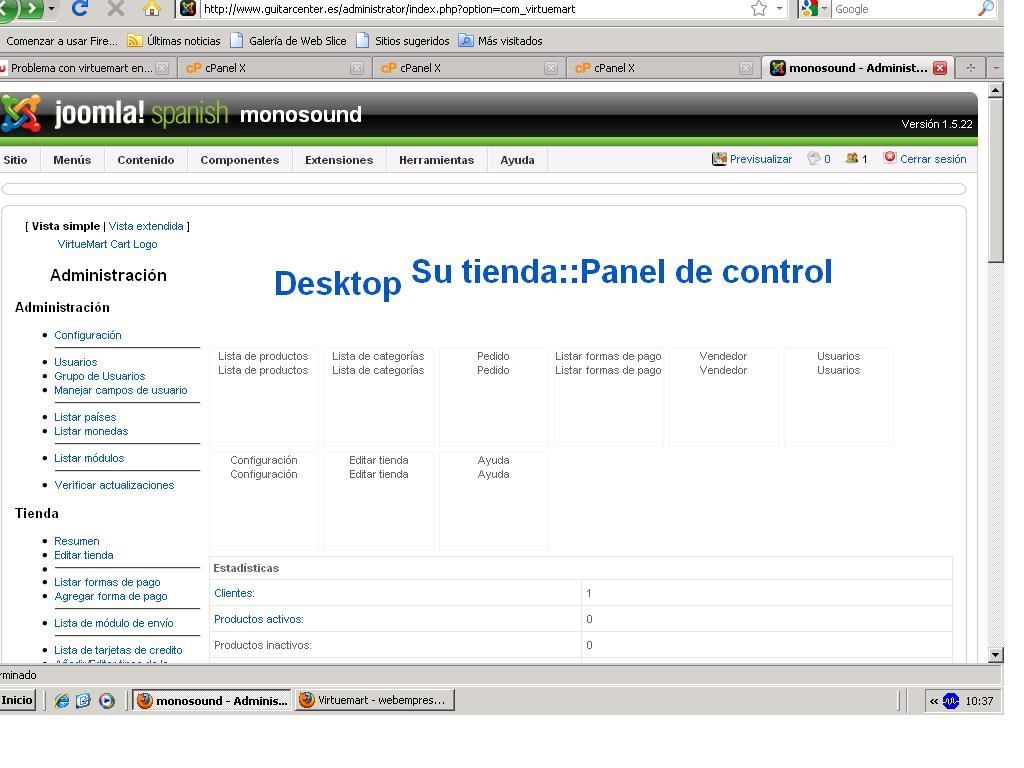The image size is (1024, 768).
Task: Open a new tab with plus button
Action: tap(970, 68)
